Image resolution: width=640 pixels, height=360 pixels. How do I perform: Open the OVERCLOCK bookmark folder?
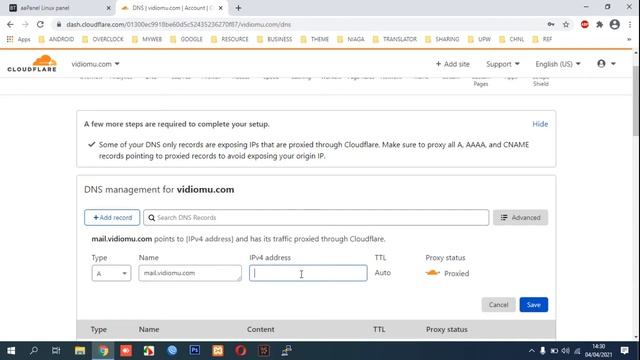103,39
